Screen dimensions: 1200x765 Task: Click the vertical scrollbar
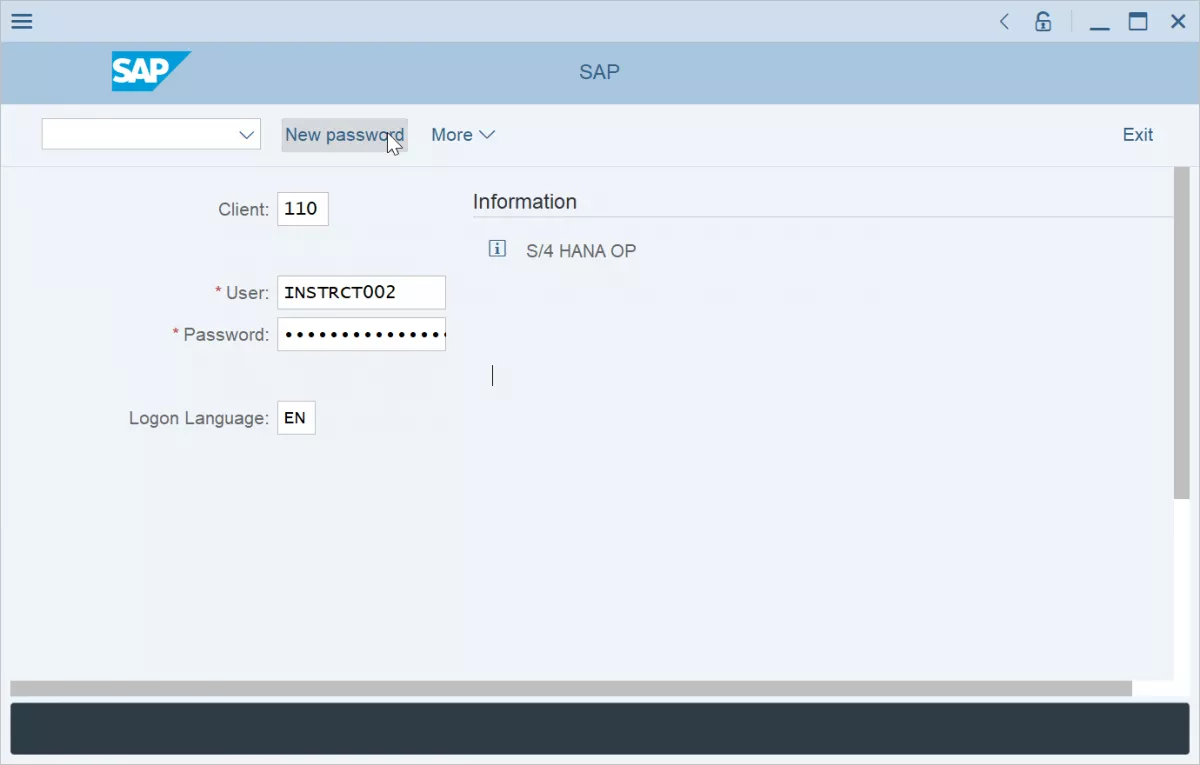coord(1181,332)
